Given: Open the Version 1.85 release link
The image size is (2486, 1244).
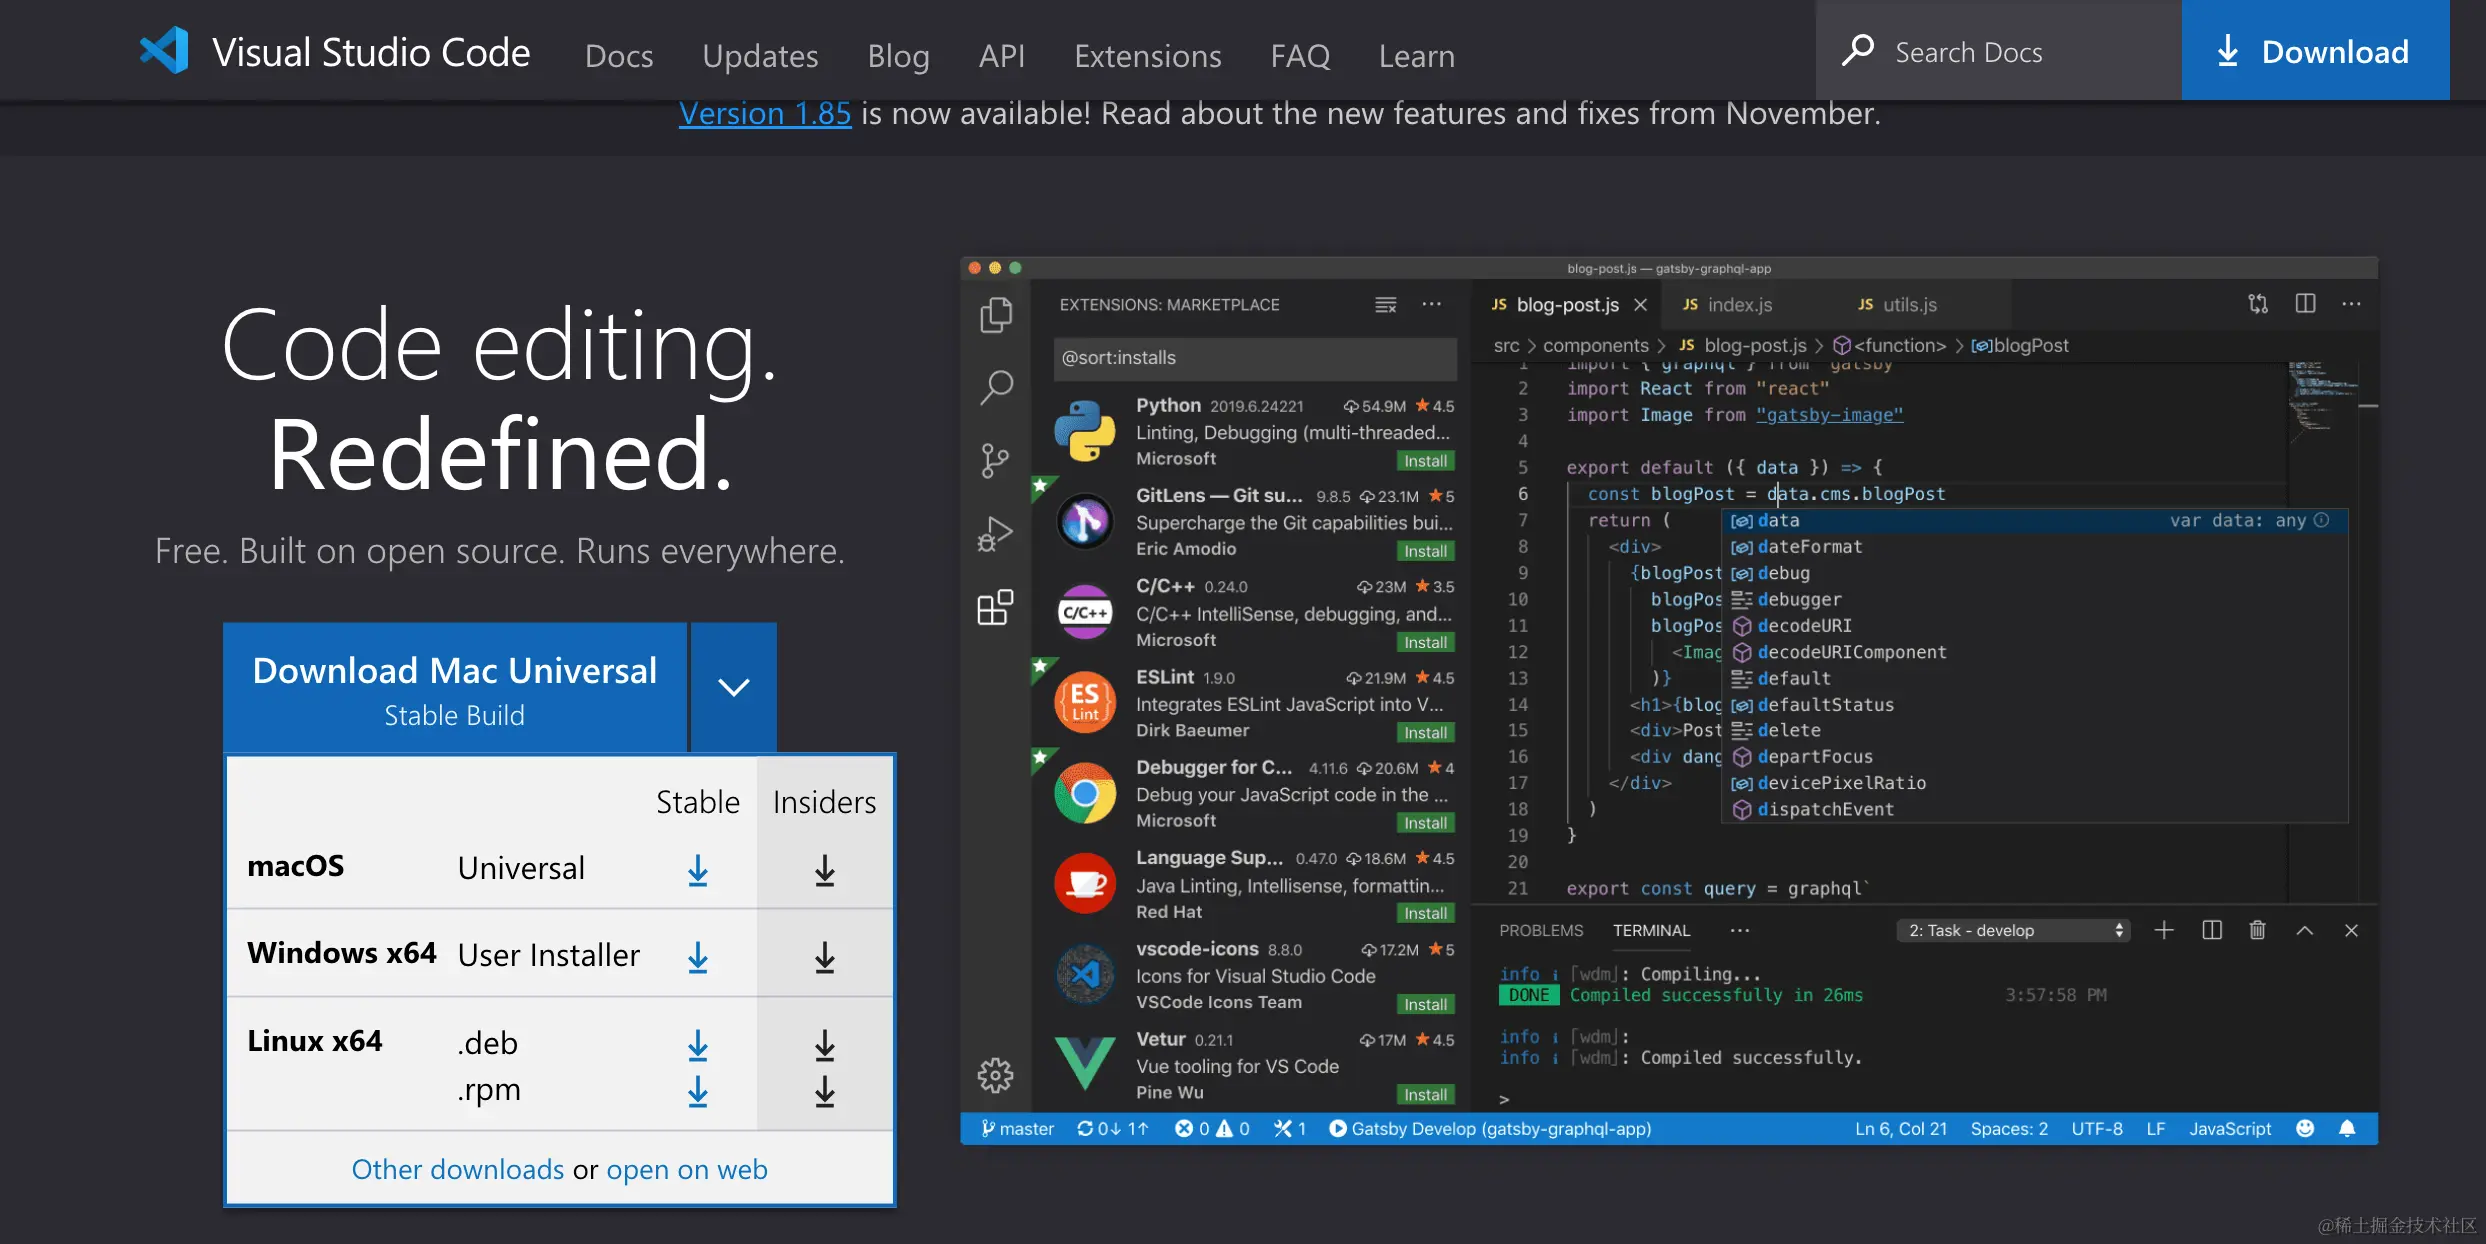Looking at the screenshot, I should coord(765,114).
